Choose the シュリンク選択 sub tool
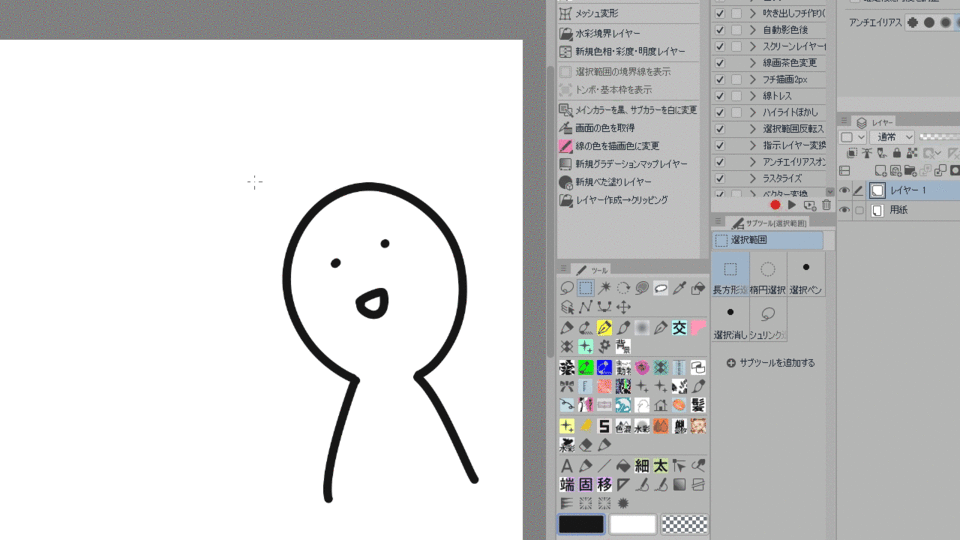960x540 pixels. pos(768,321)
